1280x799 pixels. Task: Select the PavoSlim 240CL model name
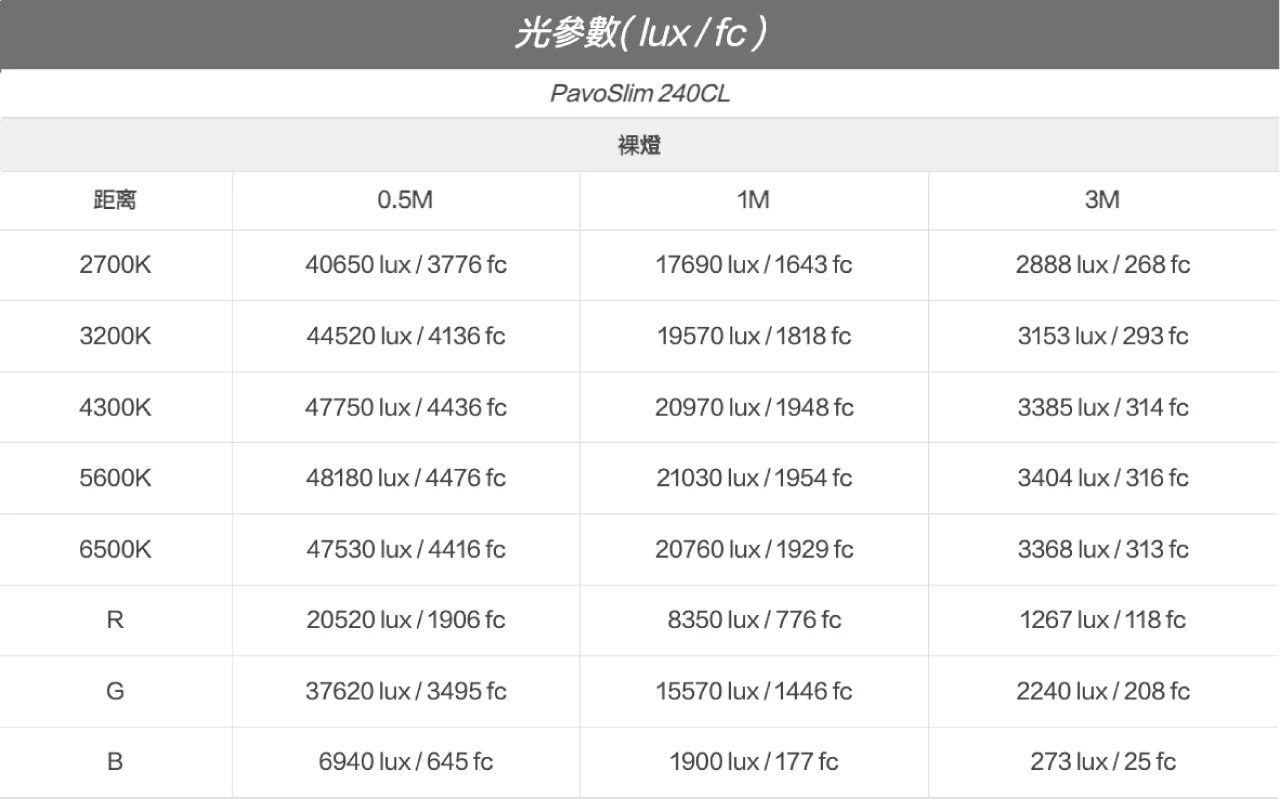point(640,94)
